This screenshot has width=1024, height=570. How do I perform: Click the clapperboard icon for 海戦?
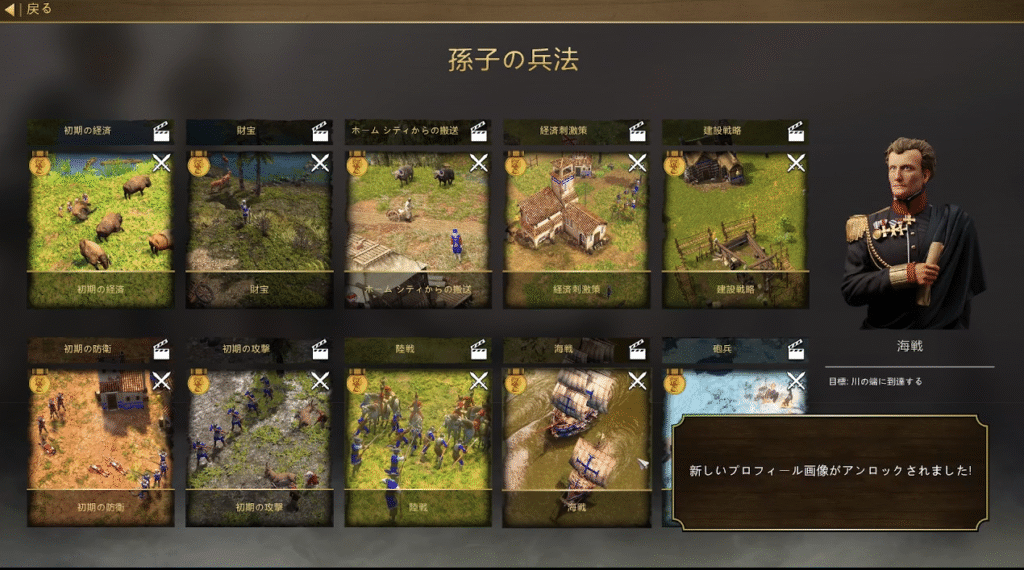(x=637, y=349)
